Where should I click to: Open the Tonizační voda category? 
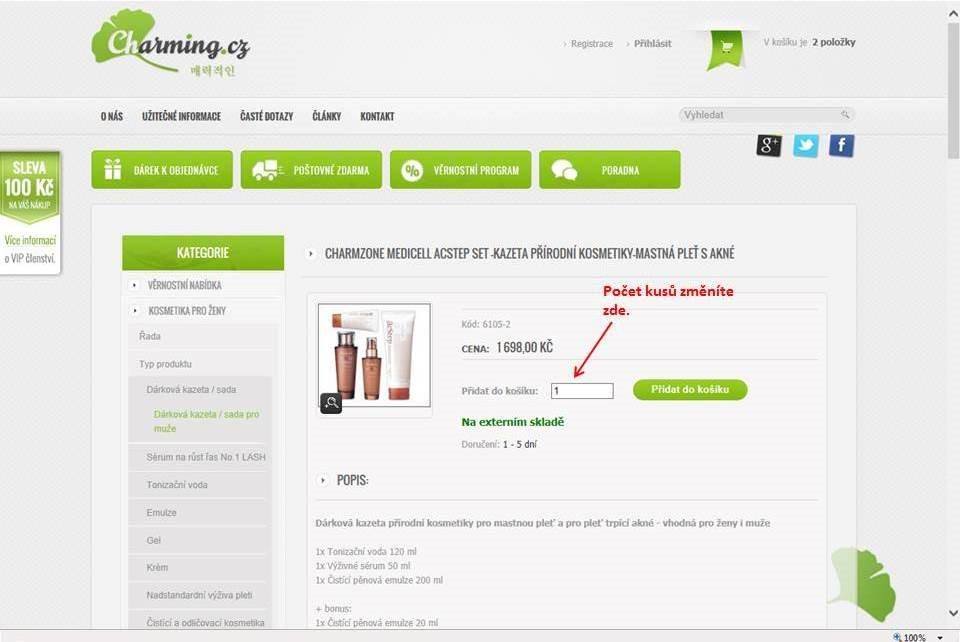click(x=177, y=485)
